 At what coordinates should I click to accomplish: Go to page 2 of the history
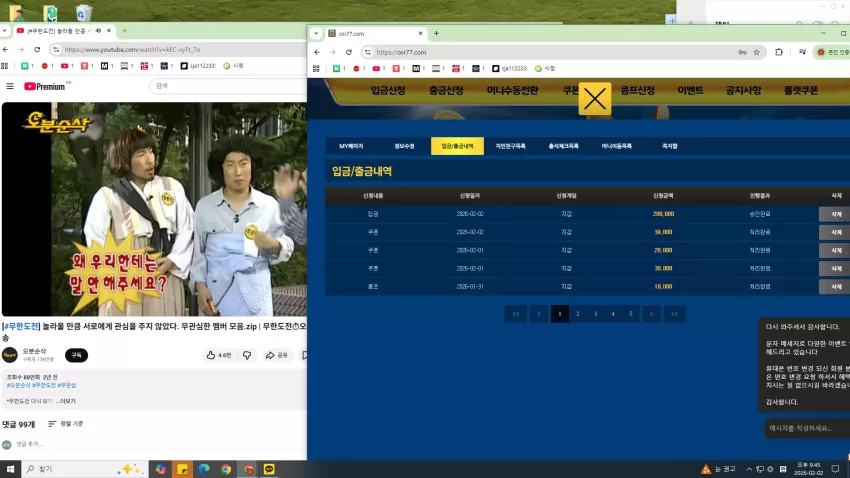(x=577, y=314)
